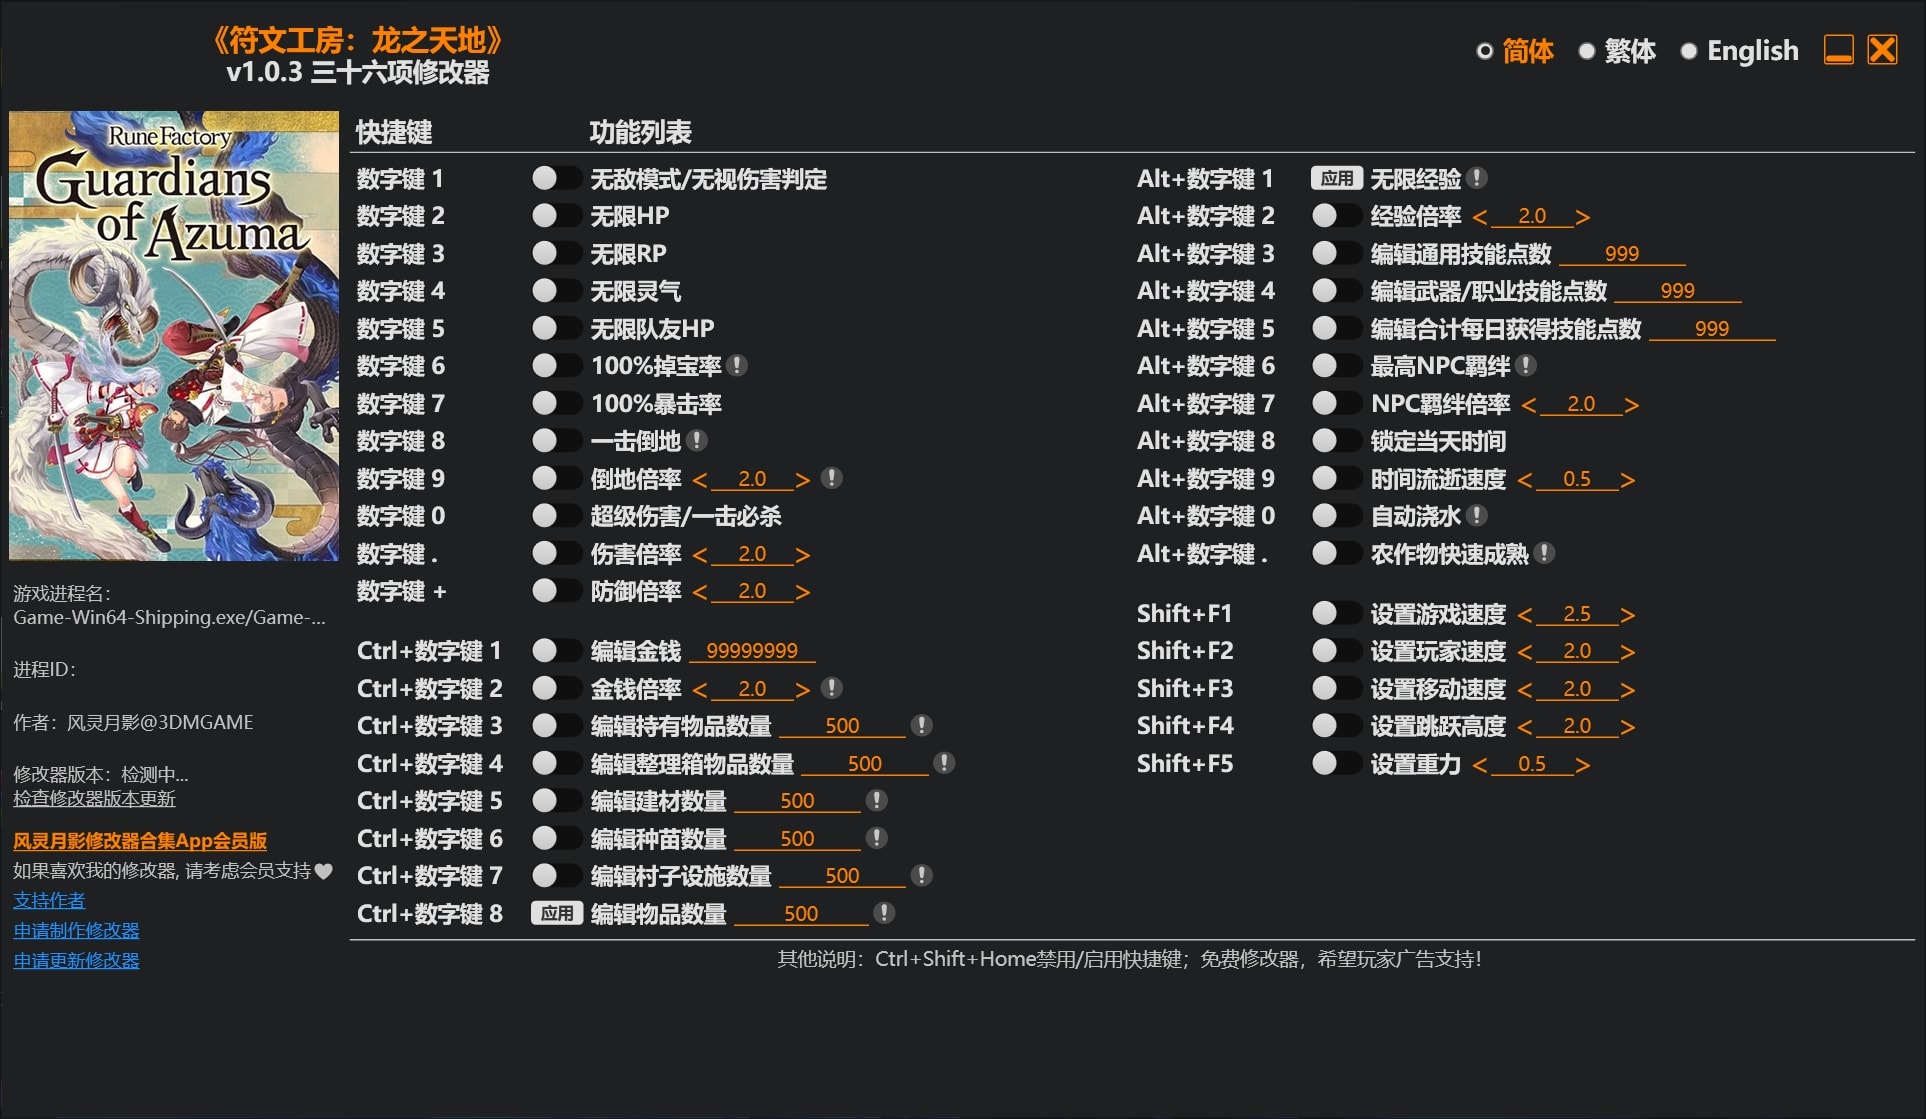1926x1119 pixels.
Task: Click the 应用 button for 无限经验
Action: click(x=1337, y=178)
